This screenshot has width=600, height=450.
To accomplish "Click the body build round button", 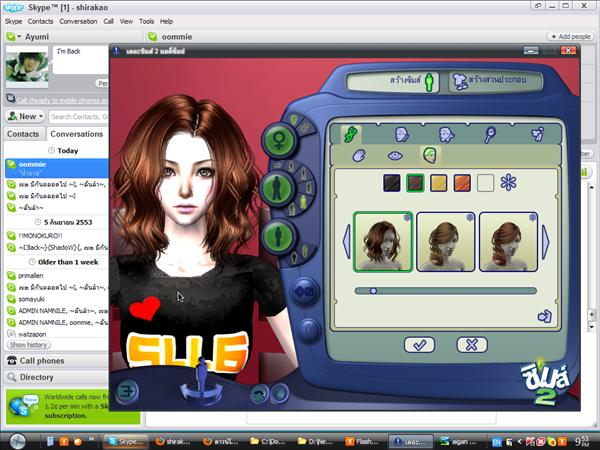I will click(x=278, y=235).
